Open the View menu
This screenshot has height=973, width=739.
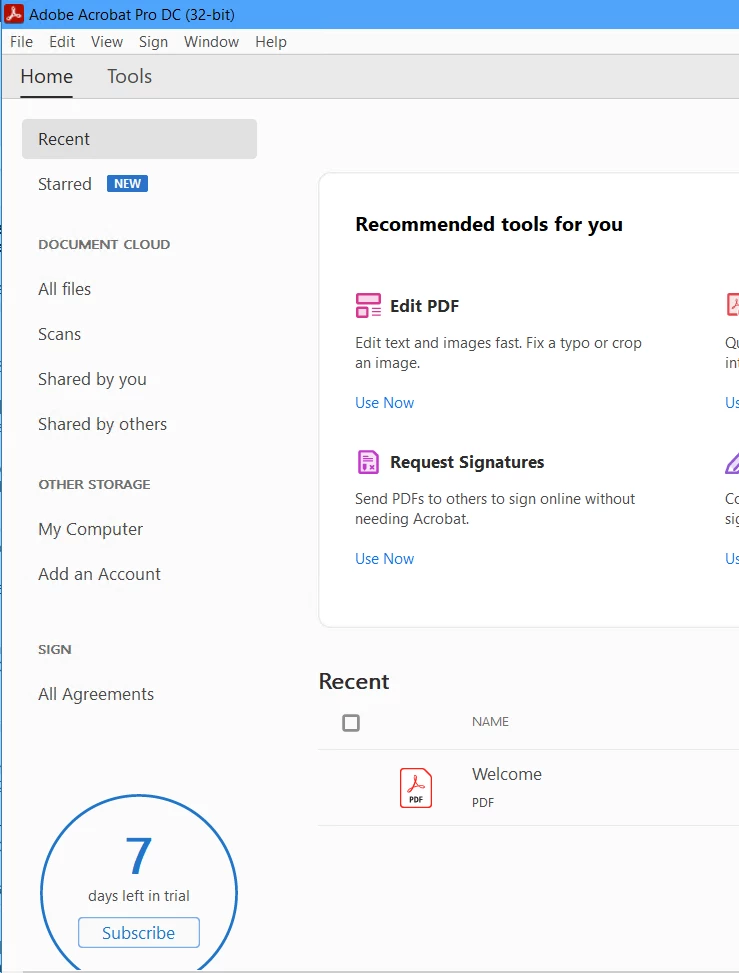point(107,42)
